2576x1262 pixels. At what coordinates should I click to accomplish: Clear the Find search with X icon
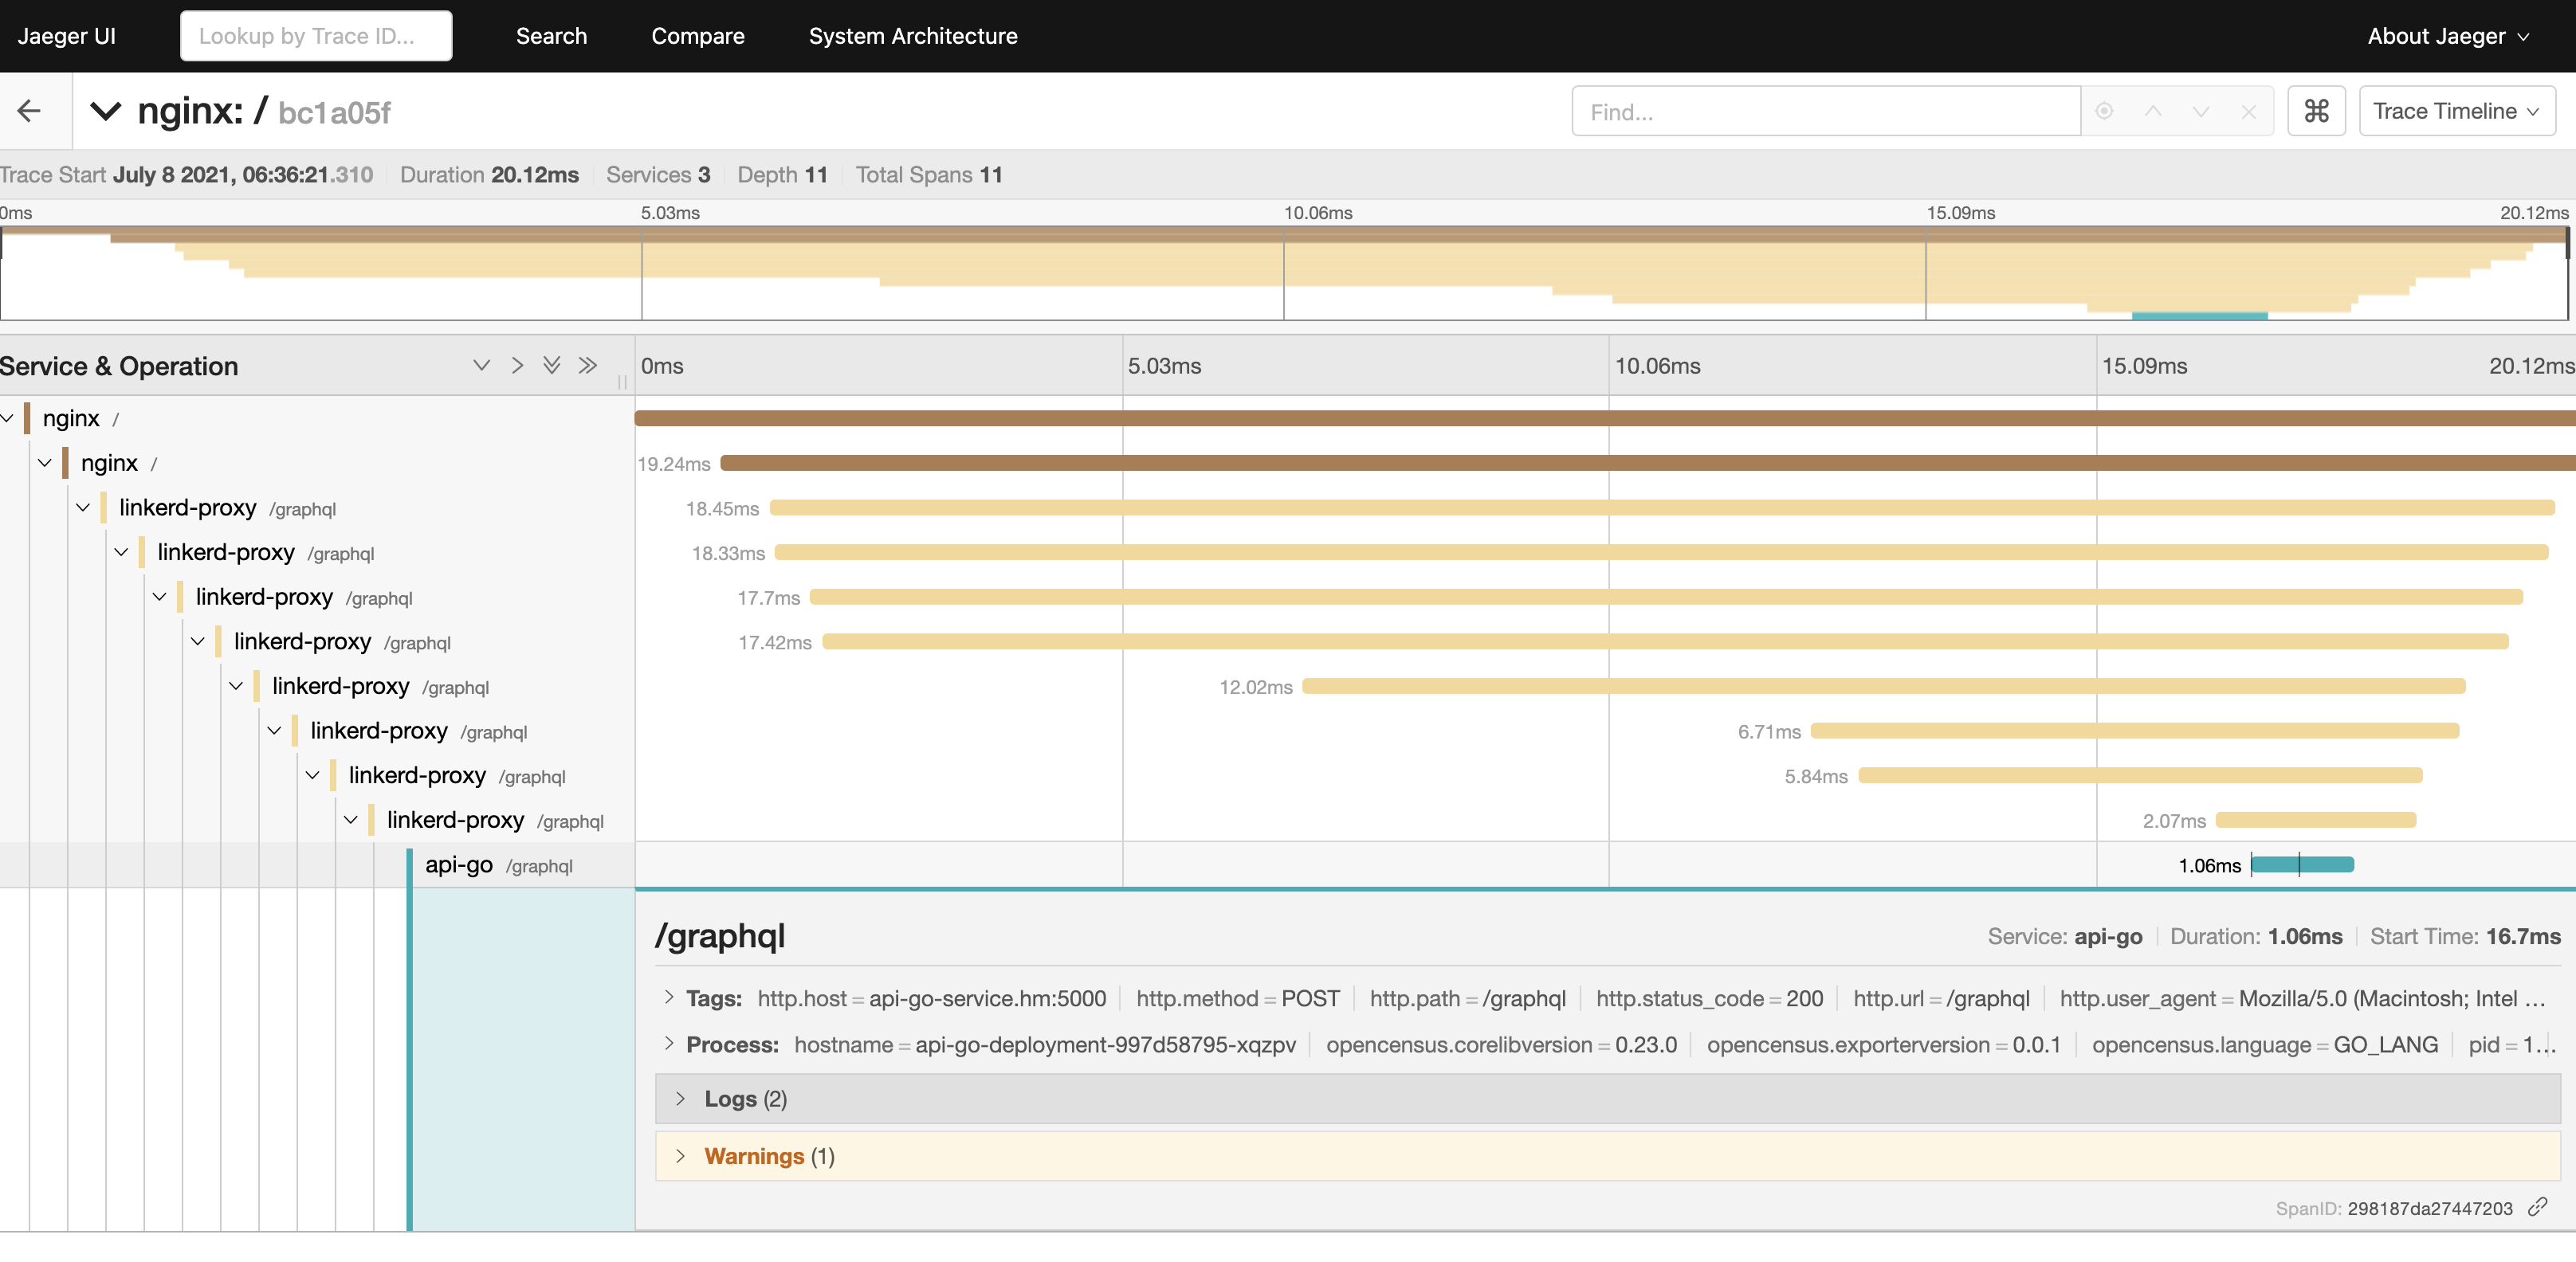[2248, 111]
